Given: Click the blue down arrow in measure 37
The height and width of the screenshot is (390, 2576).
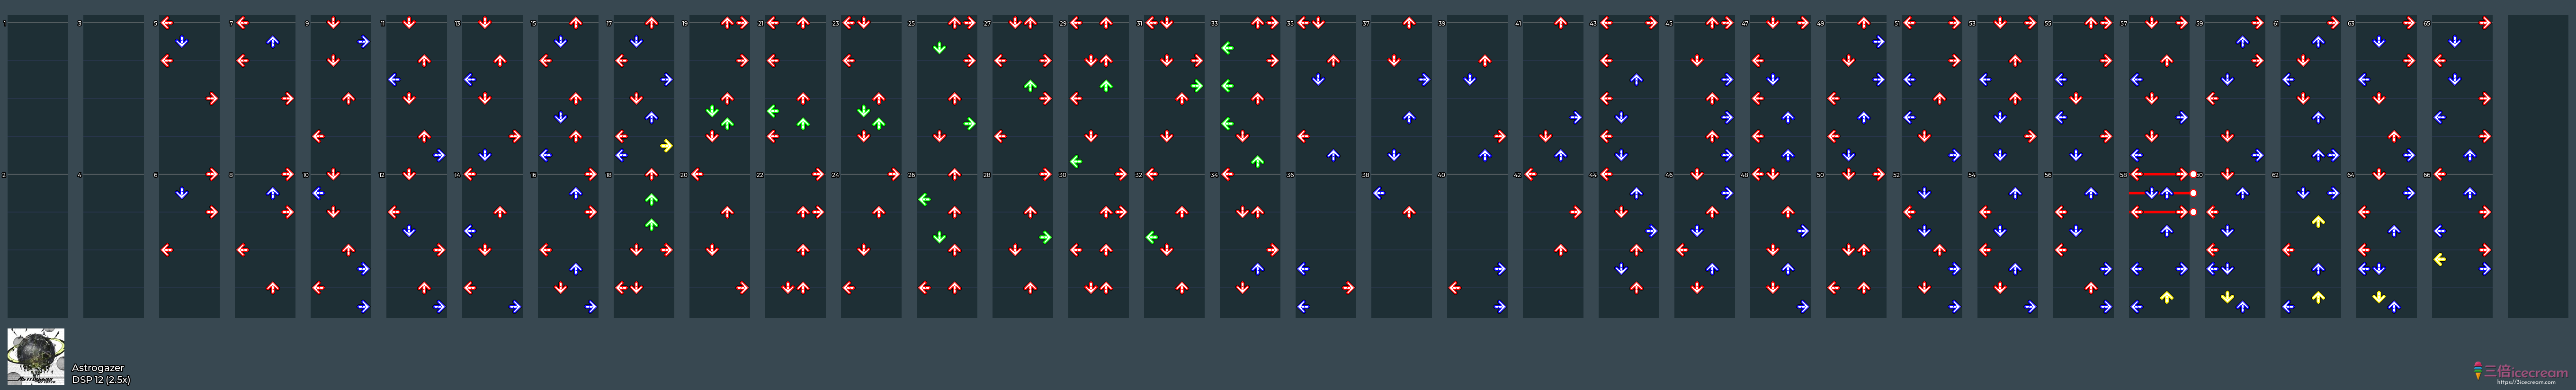Looking at the screenshot, I should (1394, 155).
